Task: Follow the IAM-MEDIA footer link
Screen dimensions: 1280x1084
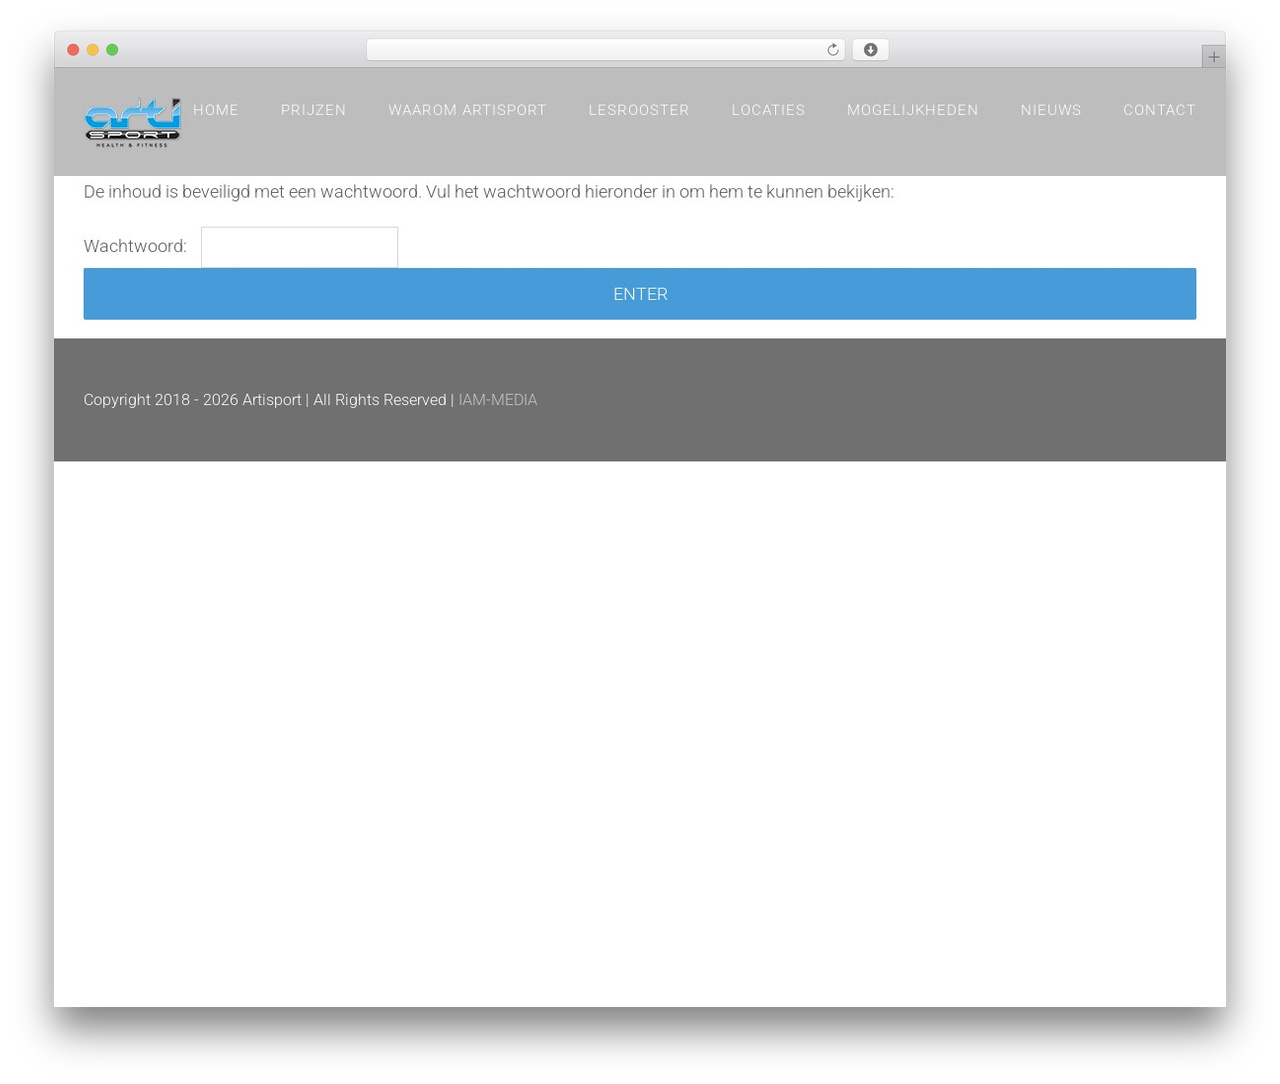Action: (497, 400)
